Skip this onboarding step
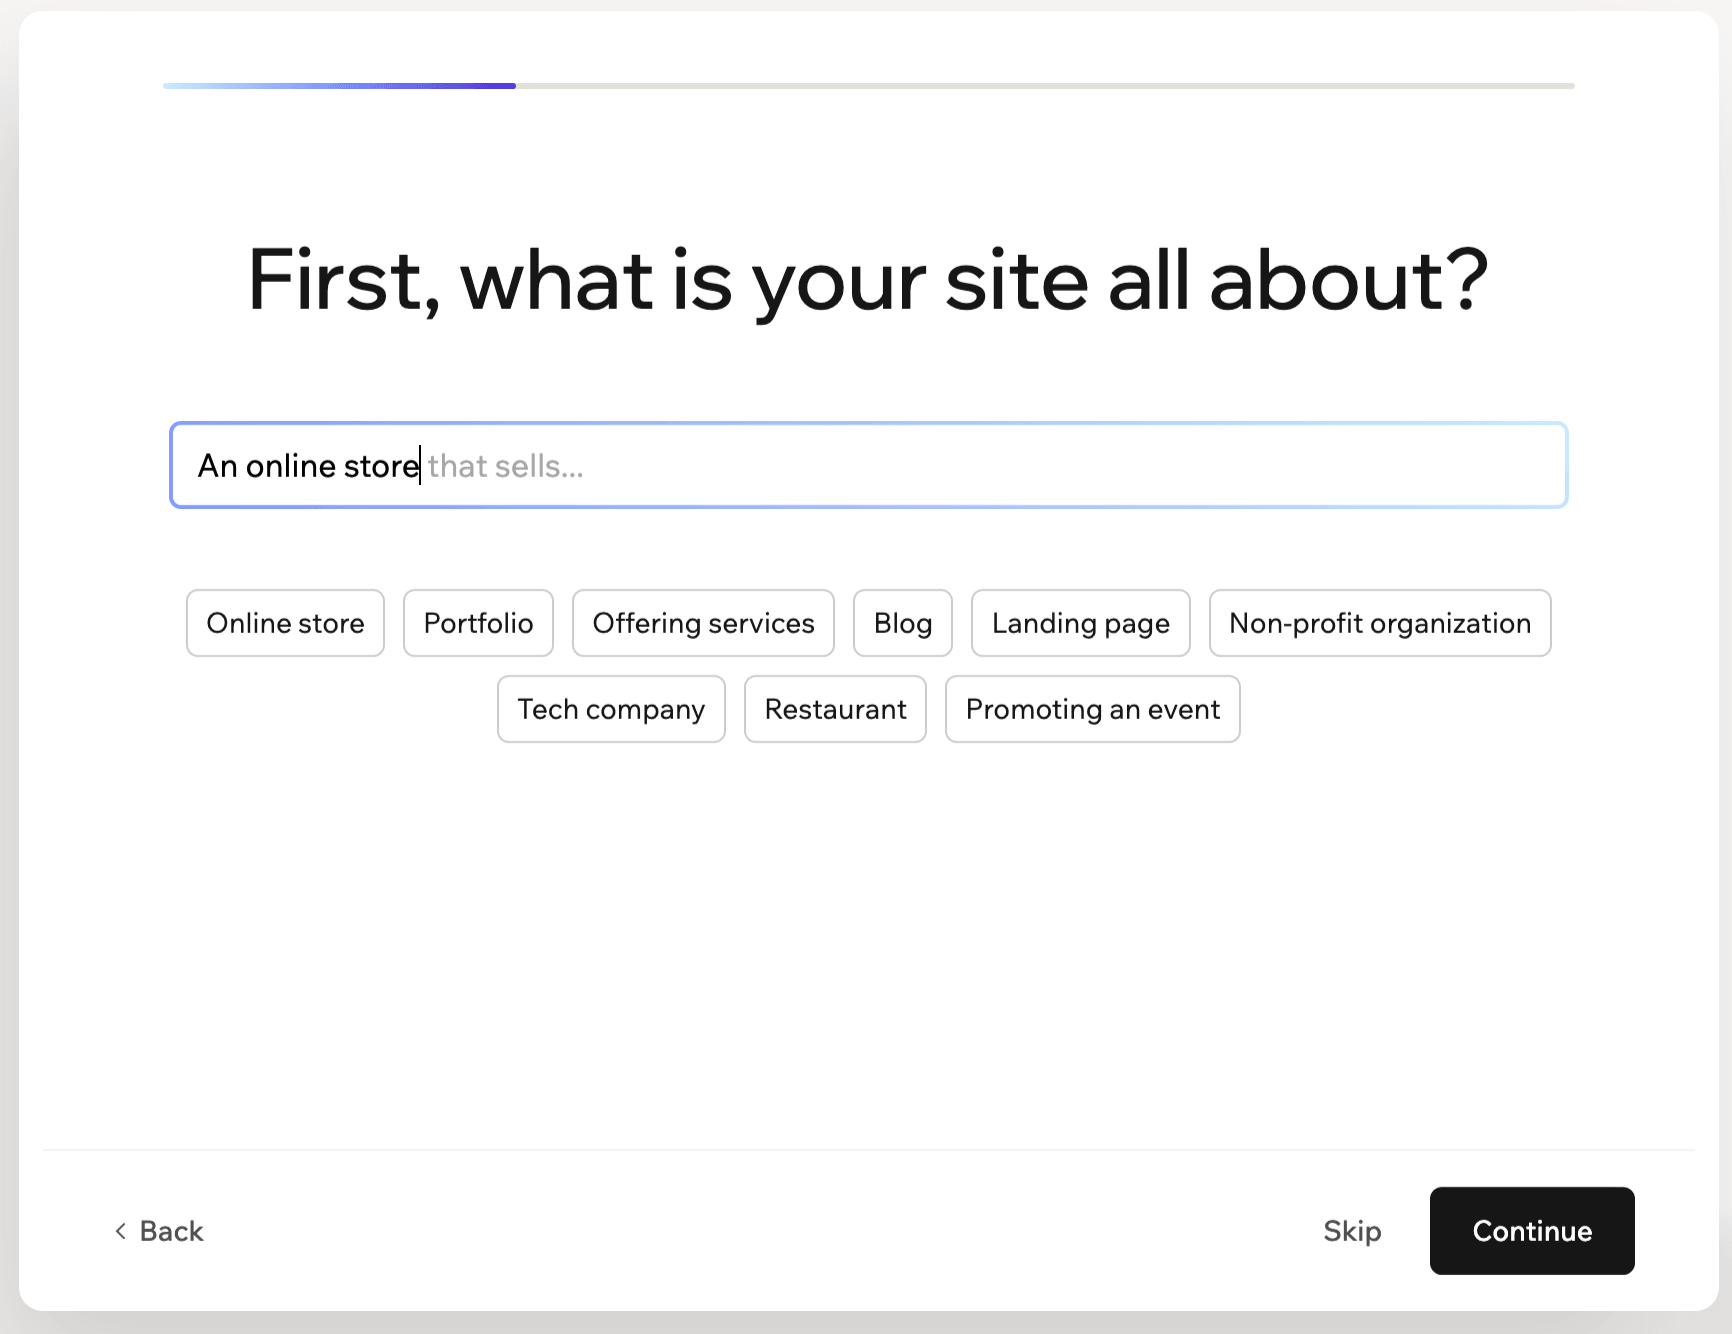This screenshot has height=1334, width=1732. click(1352, 1231)
